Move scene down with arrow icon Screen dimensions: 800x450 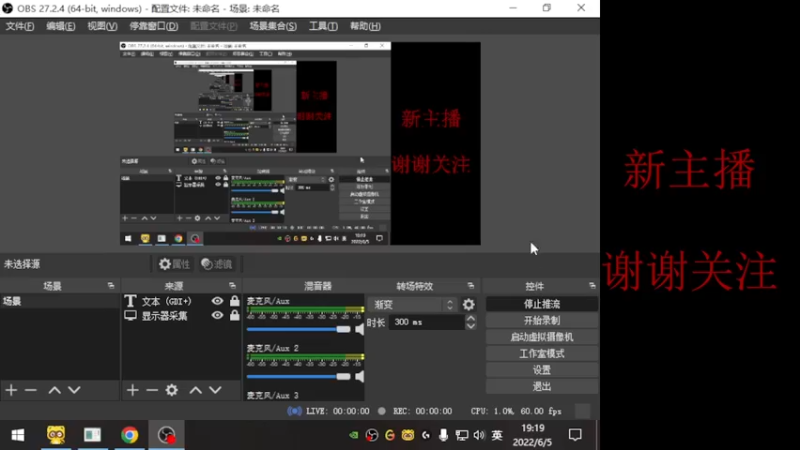(x=74, y=390)
